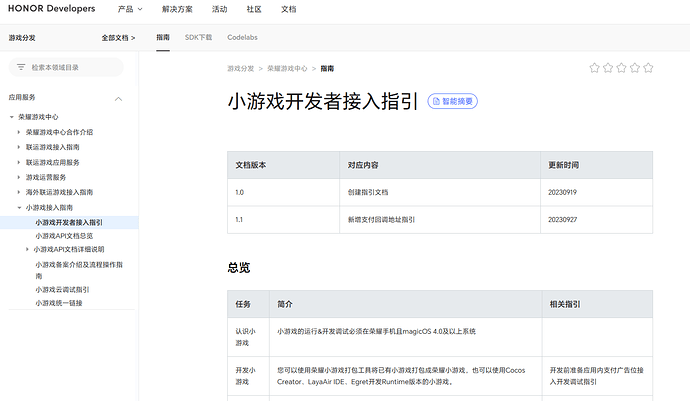Viewport: 690px width, 401px height.
Task: Collapse the 应用服务 section chevron
Action: pos(118,99)
